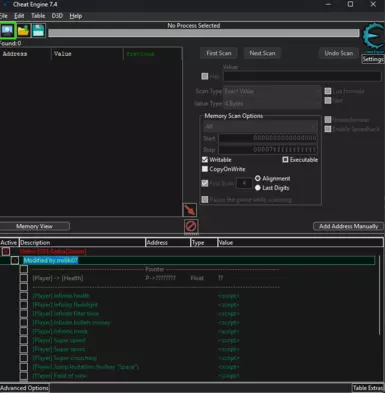Open the memory region All dropdown
Screen dimensions: 385x393
pos(260,127)
